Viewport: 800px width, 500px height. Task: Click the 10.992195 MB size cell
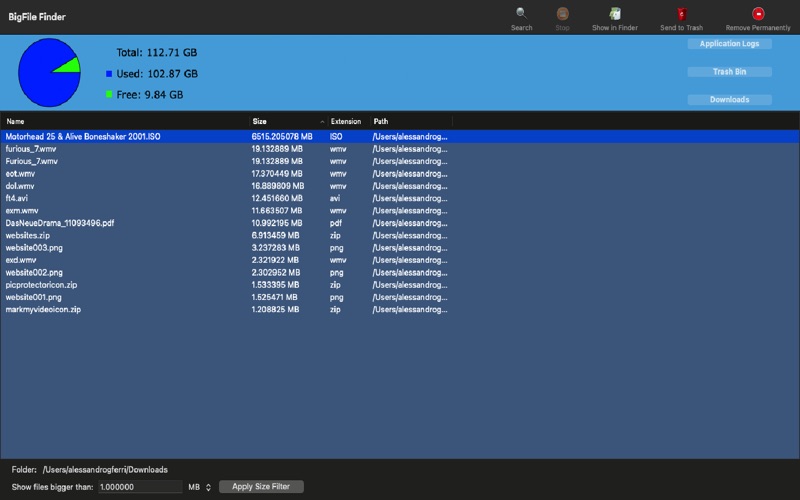coord(277,223)
